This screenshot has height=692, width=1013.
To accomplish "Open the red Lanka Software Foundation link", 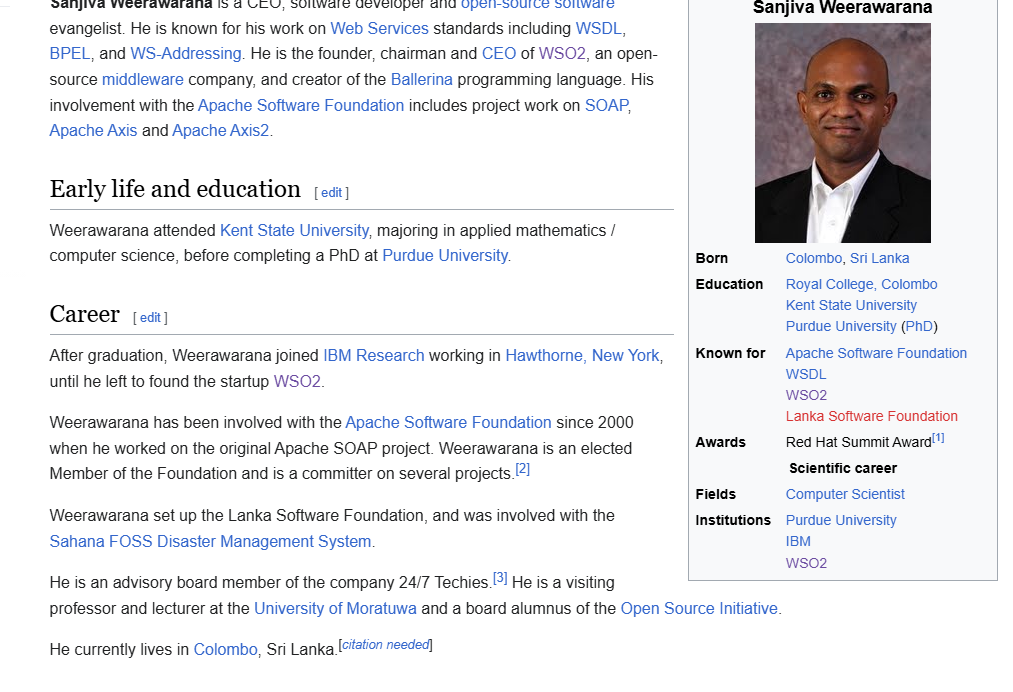I will click(872, 417).
